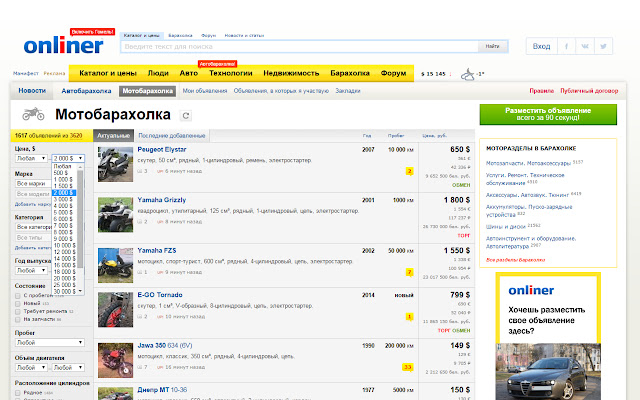Click the onliner logo
Screen dimensions: 640x400
point(63,45)
